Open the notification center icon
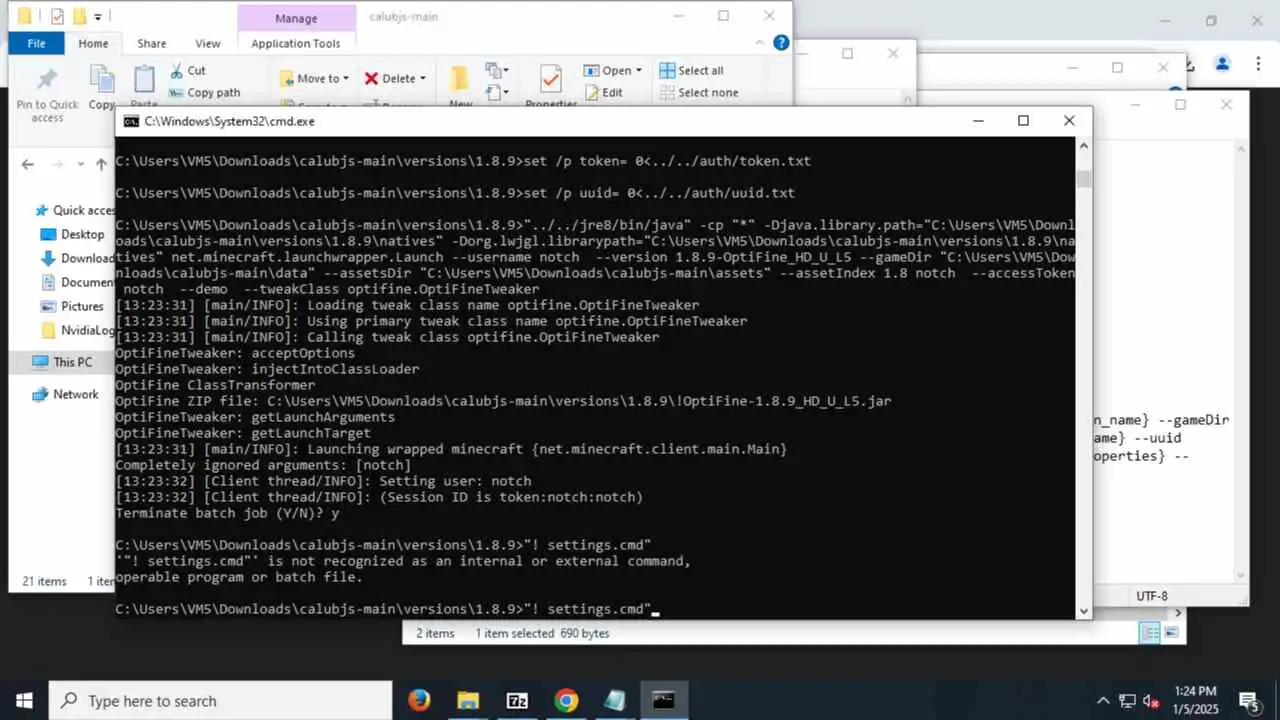Screen dimensions: 1280x720 tap(1249, 701)
